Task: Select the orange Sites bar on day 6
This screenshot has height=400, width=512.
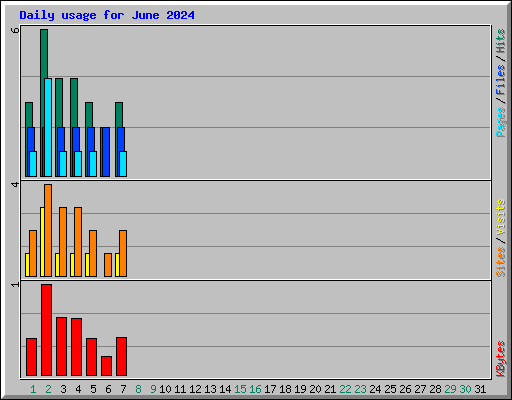Action: click(108, 265)
